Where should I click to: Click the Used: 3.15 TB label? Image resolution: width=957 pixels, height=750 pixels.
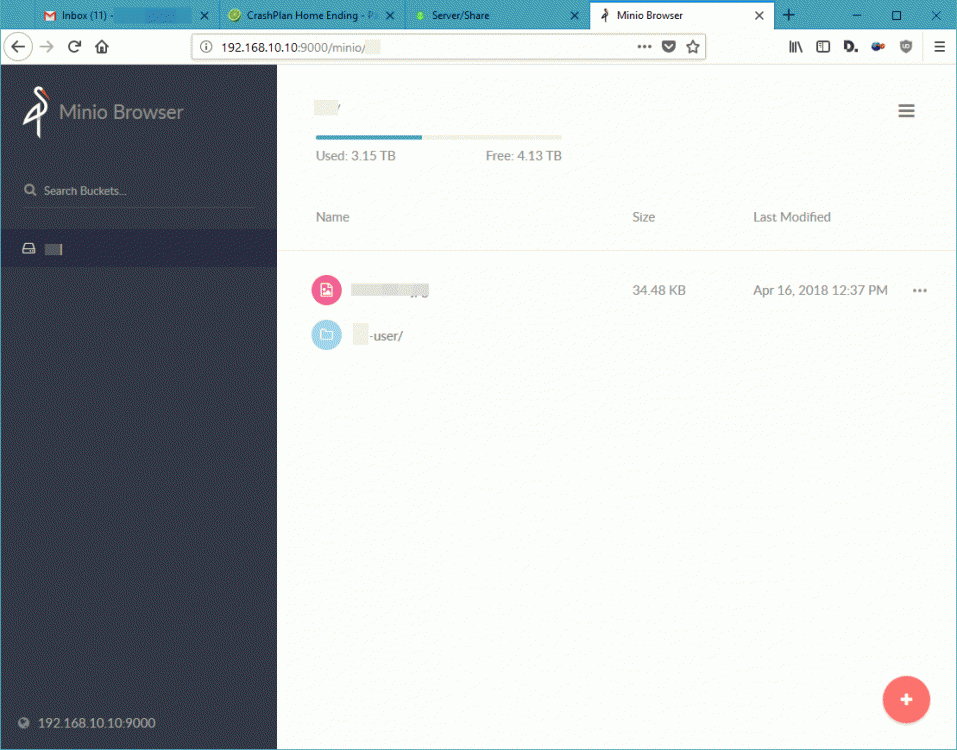click(x=356, y=156)
